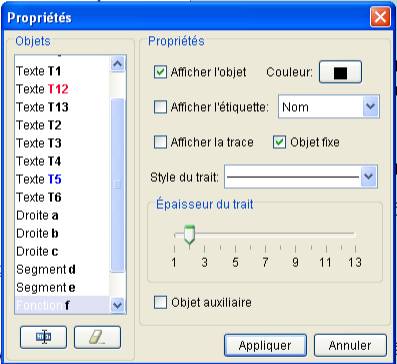Open the black Couleur swatch button
This screenshot has width=397, height=364.
[340, 72]
